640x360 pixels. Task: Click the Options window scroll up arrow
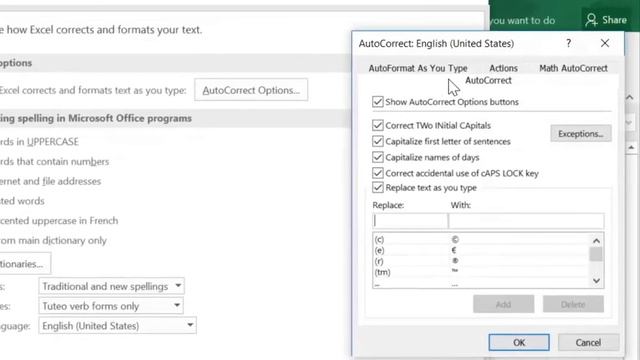tap(630, 98)
